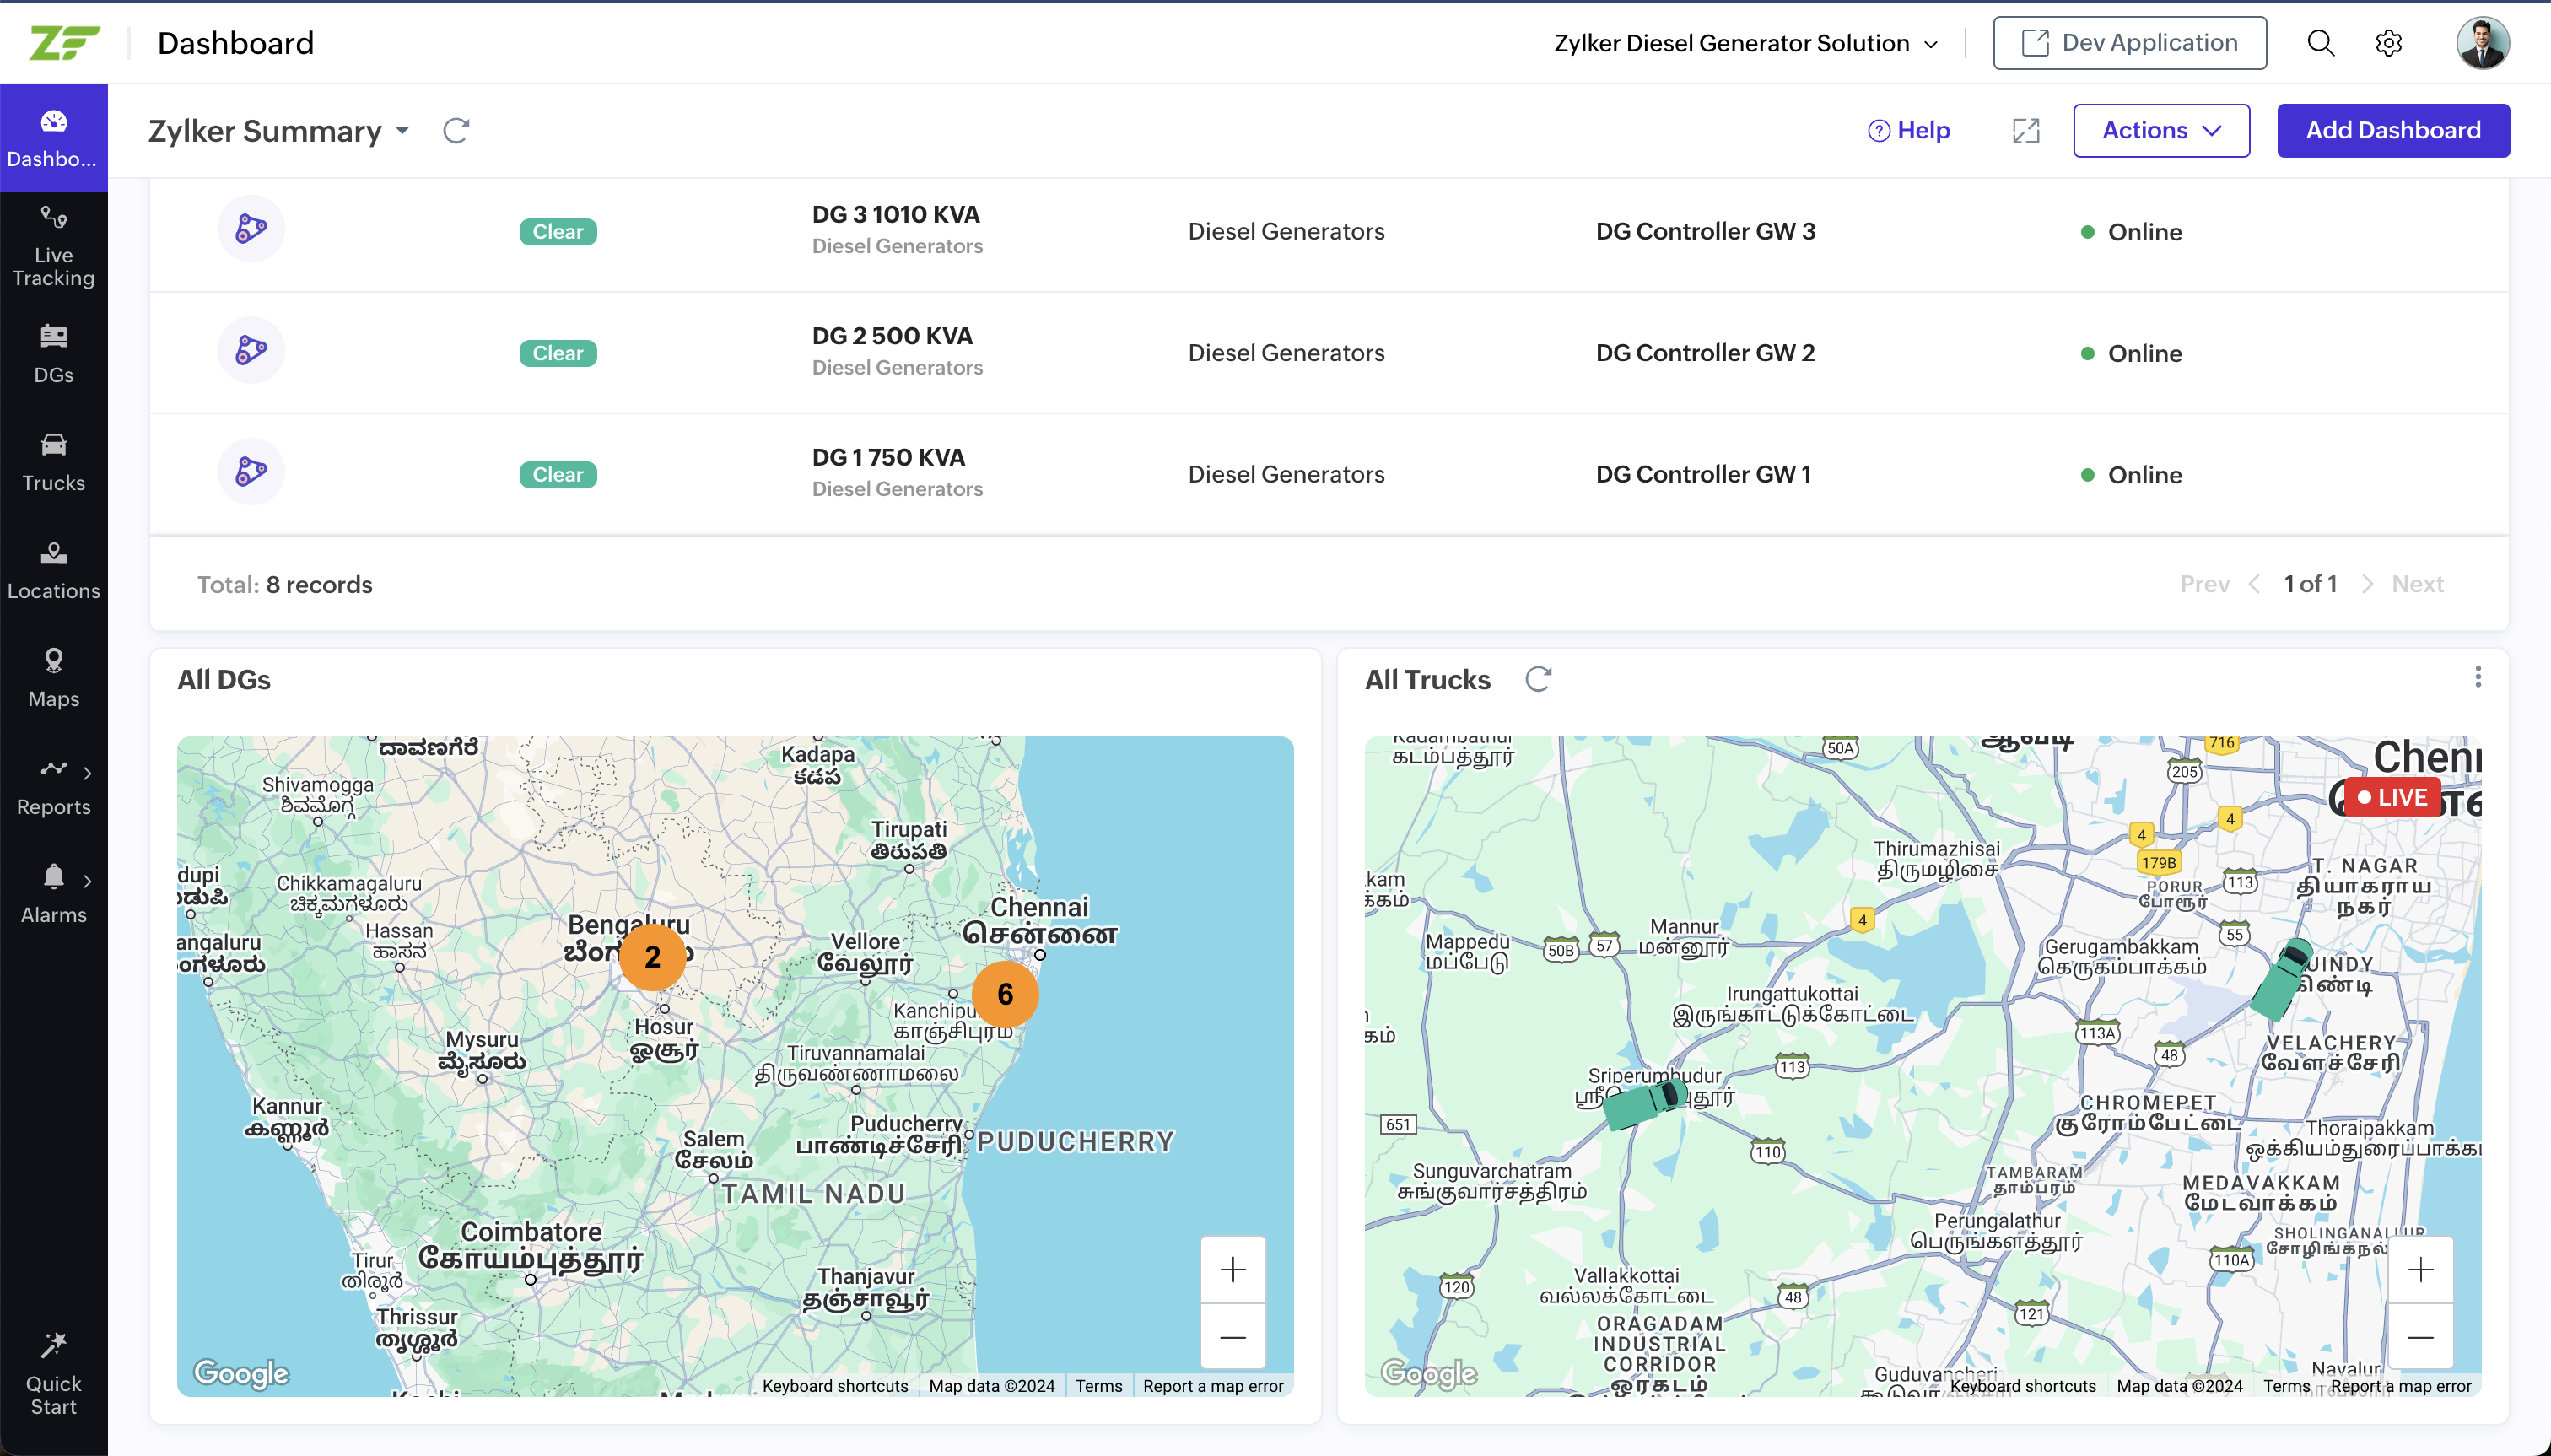Click DG Controller GW 3 cell
This screenshot has width=2551, height=1456.
click(x=1705, y=231)
